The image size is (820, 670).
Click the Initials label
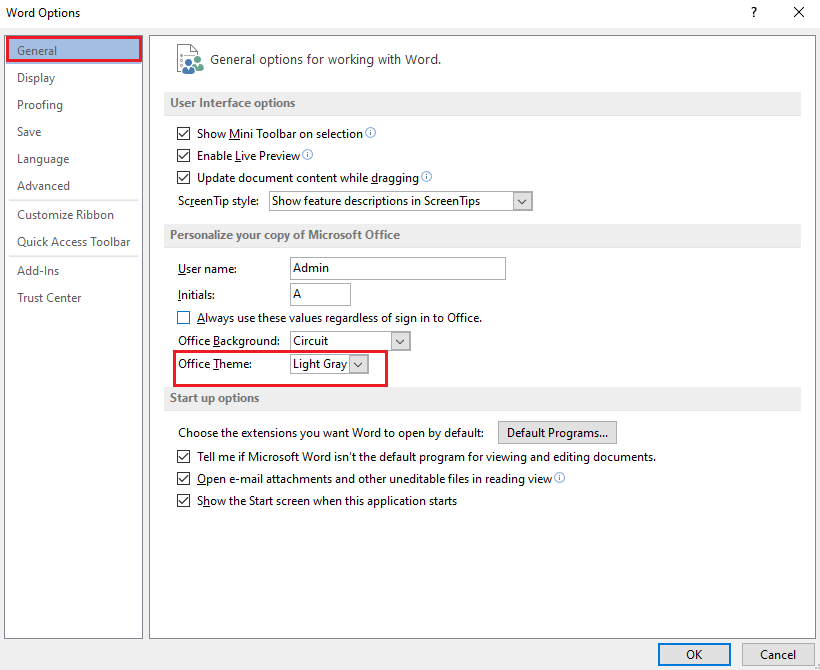point(197,295)
